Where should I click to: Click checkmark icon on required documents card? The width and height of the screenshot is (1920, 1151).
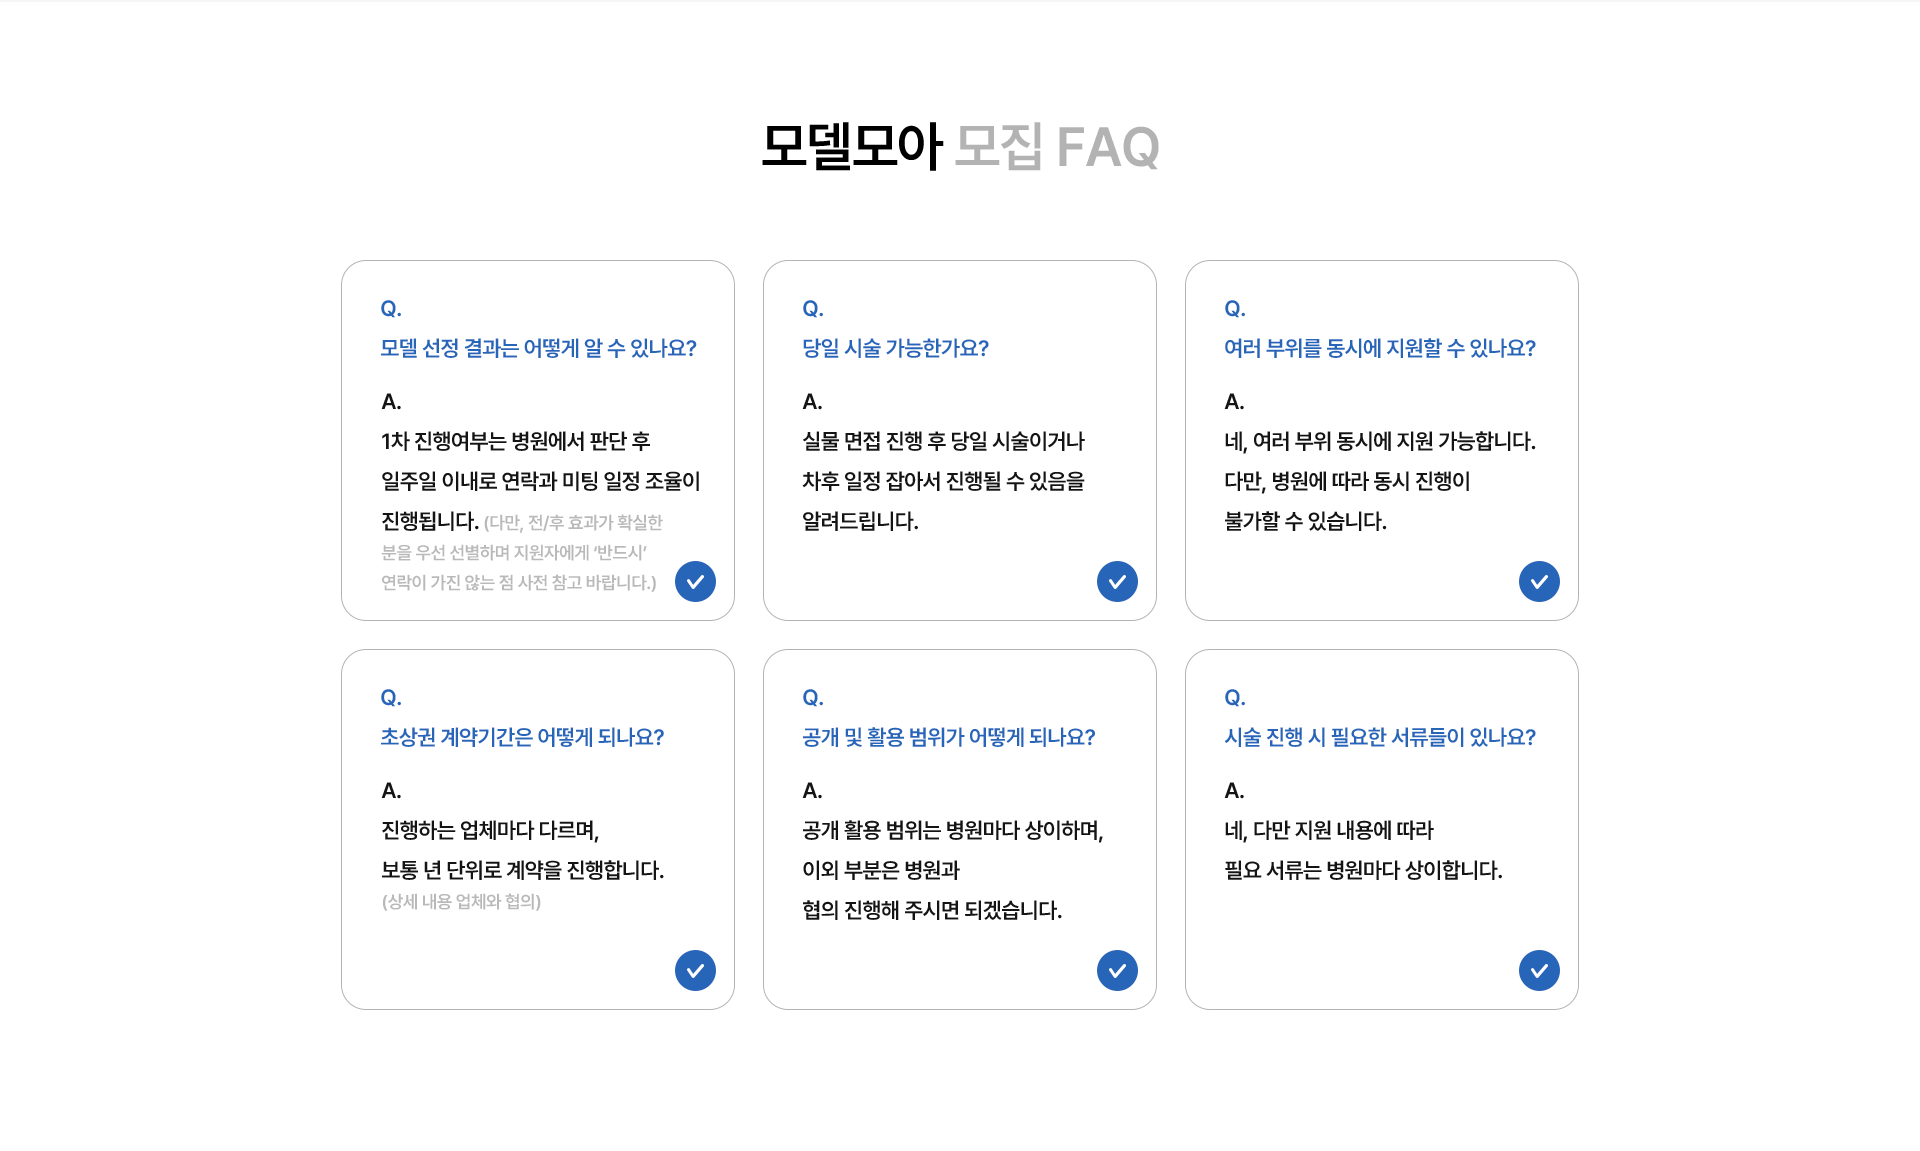(x=1539, y=970)
